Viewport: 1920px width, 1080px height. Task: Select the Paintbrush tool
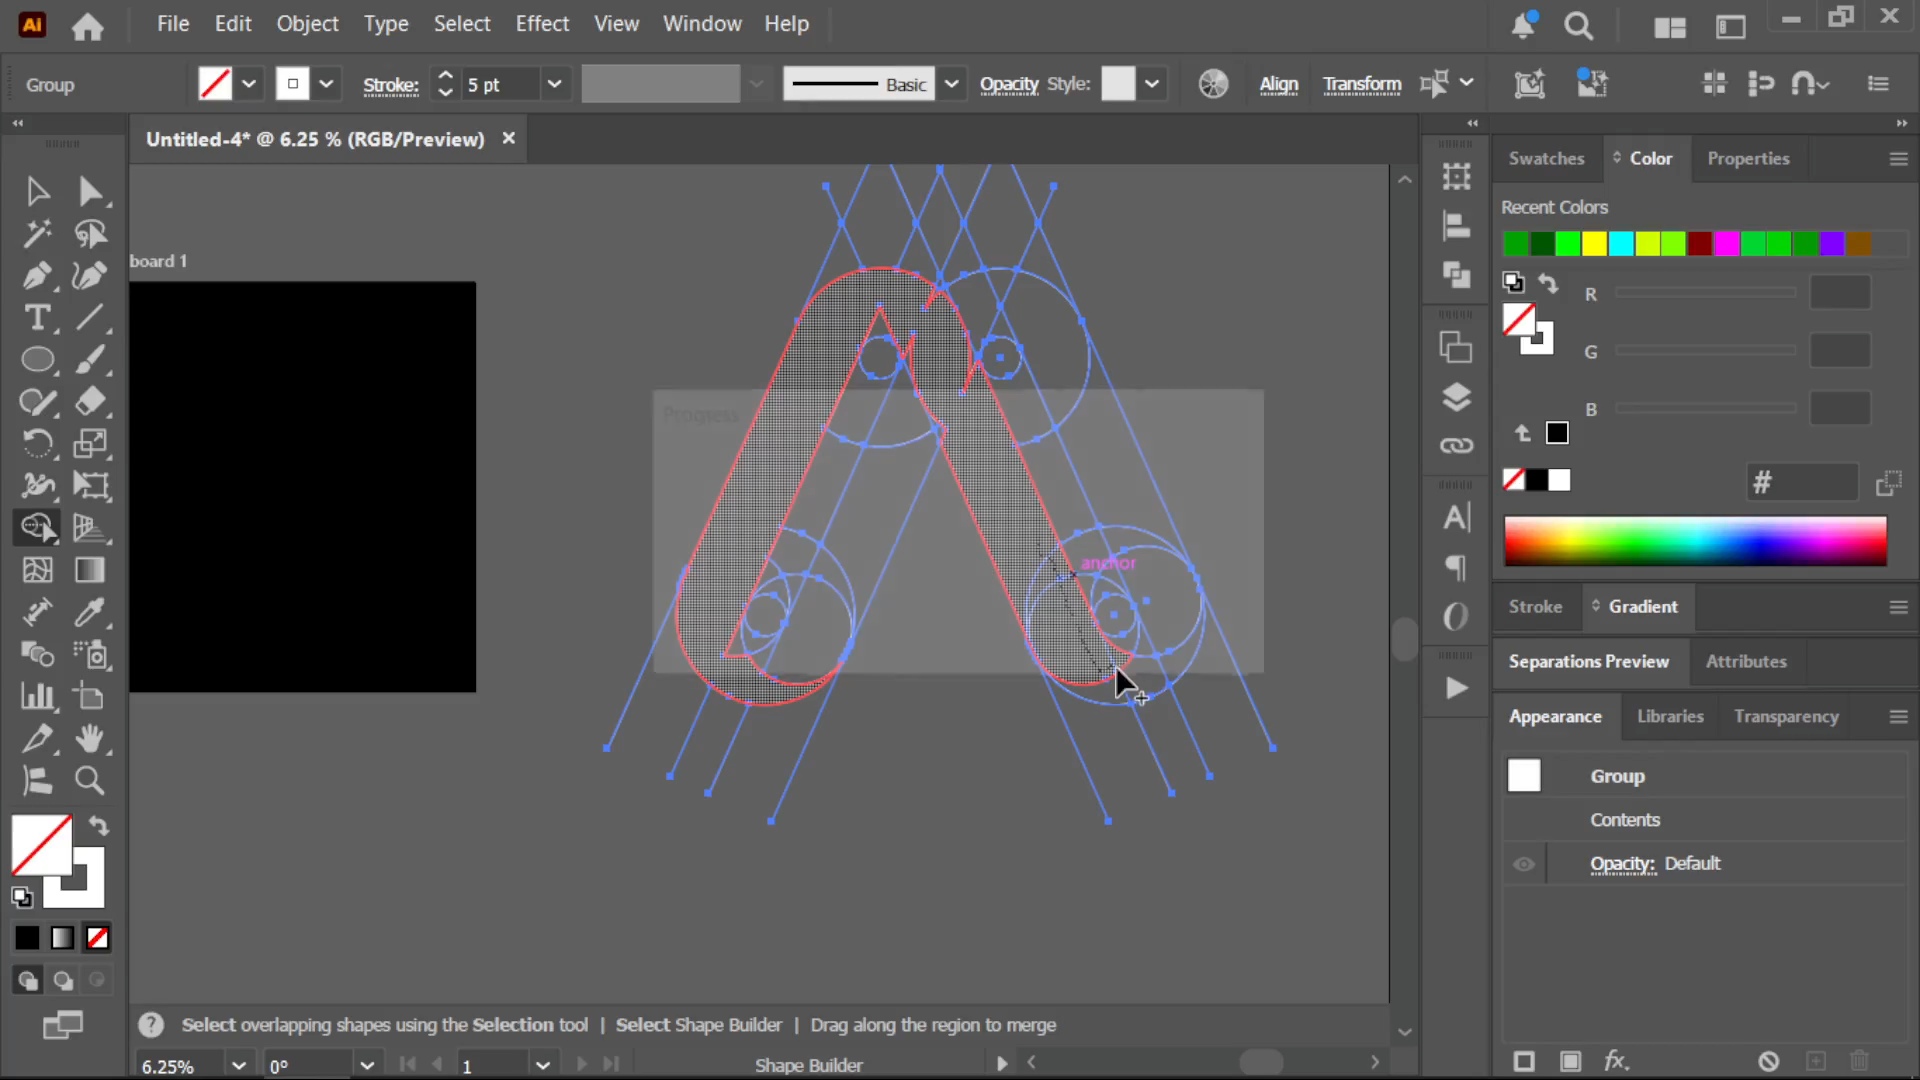pos(90,360)
